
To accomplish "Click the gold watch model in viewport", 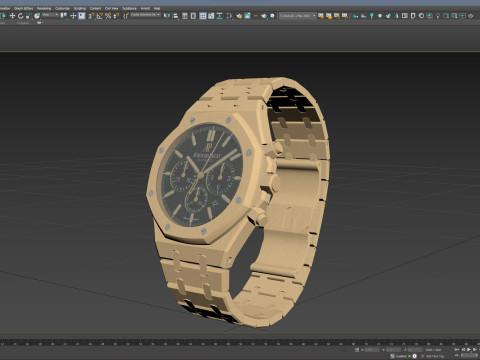I will point(238,202).
